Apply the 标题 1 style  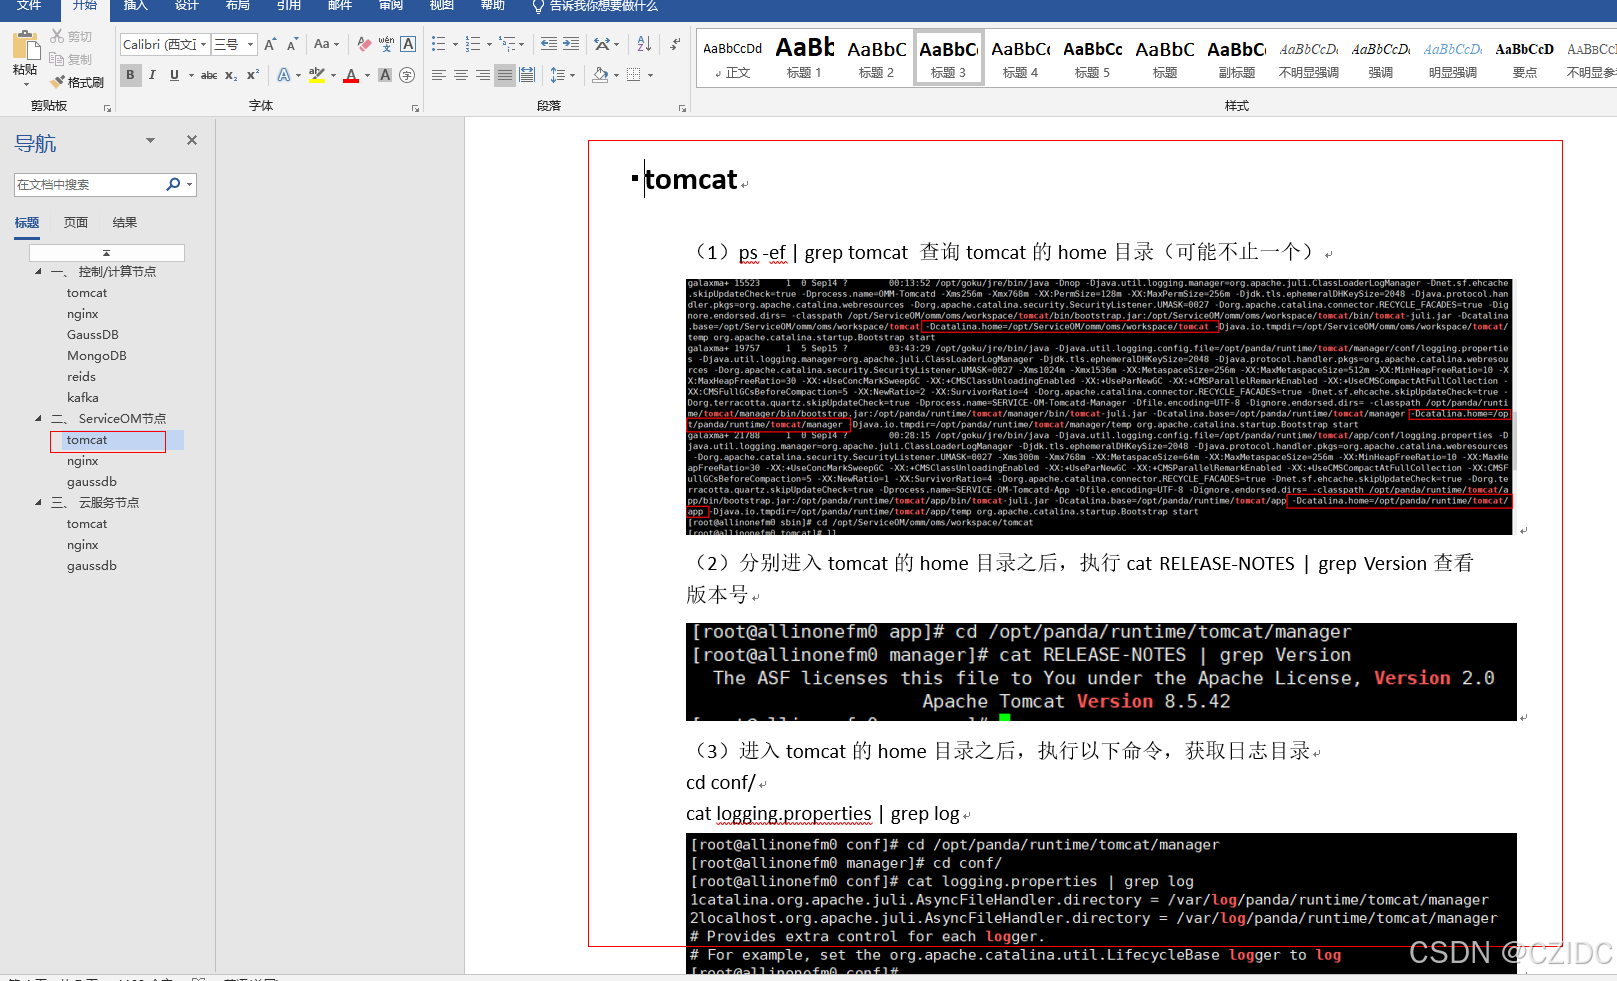pyautogui.click(x=804, y=58)
